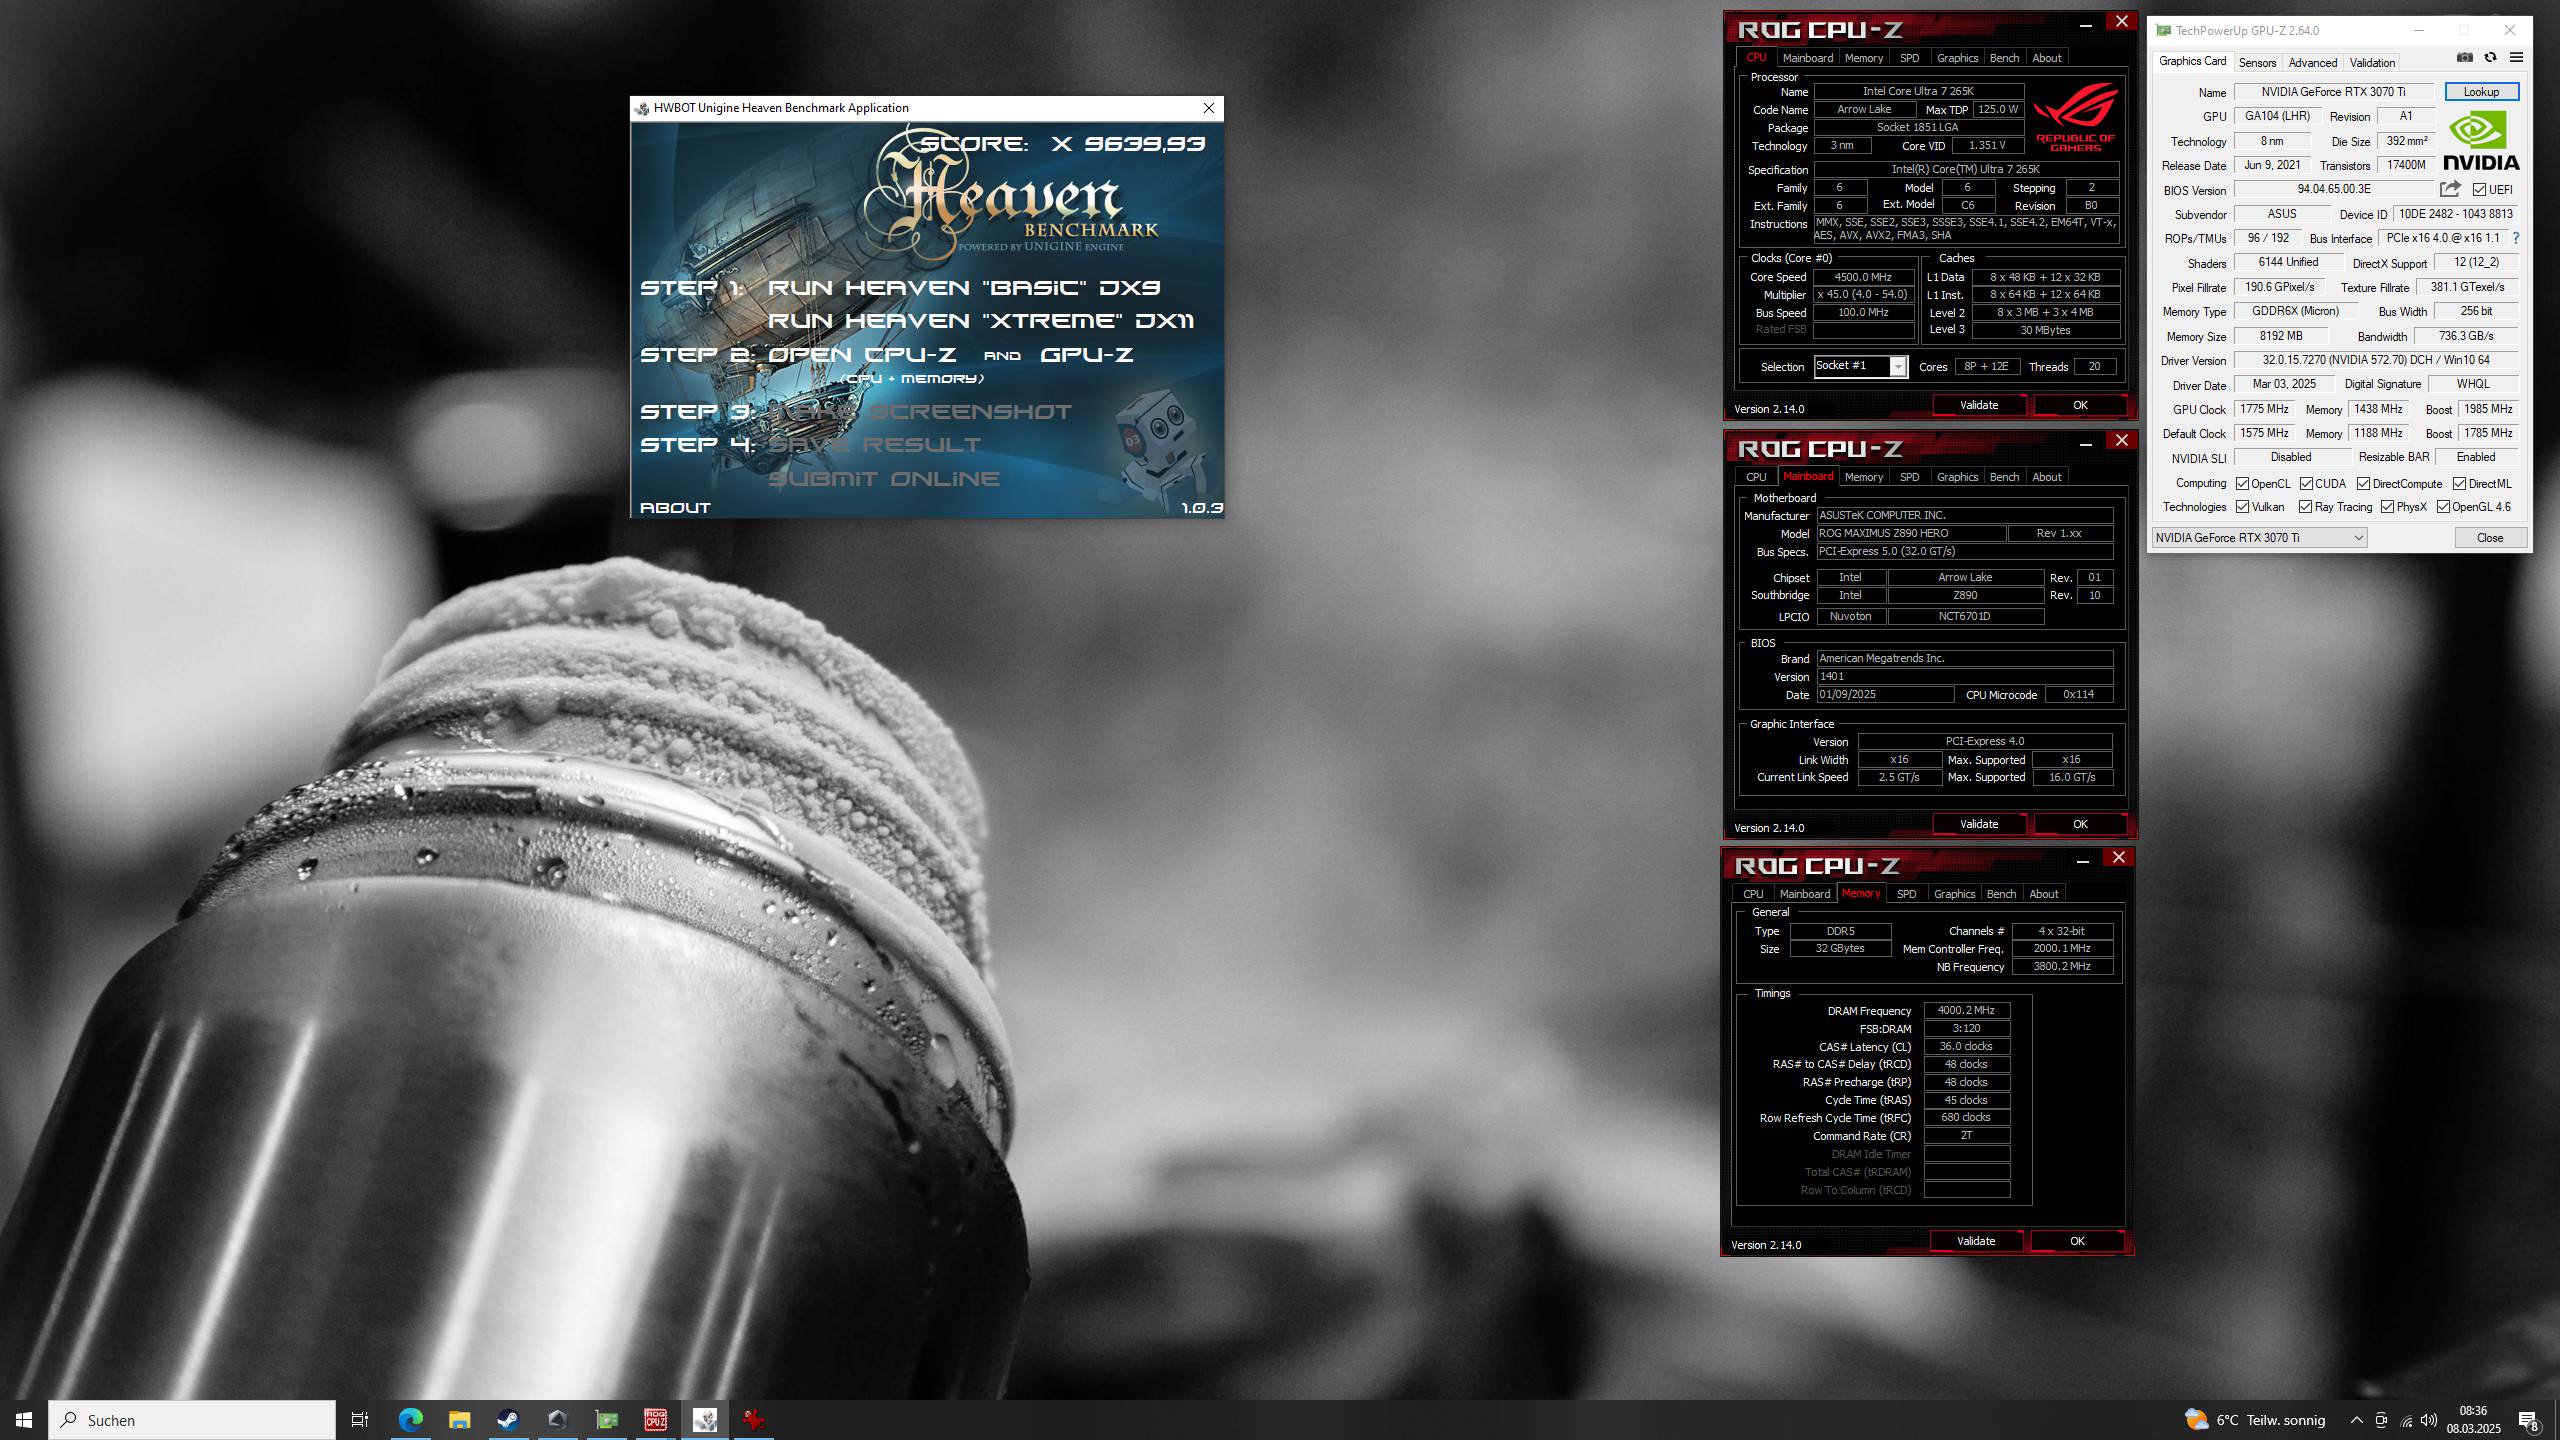Click Submit Online in Heaven window
2560x1440 pixels.
click(x=884, y=478)
